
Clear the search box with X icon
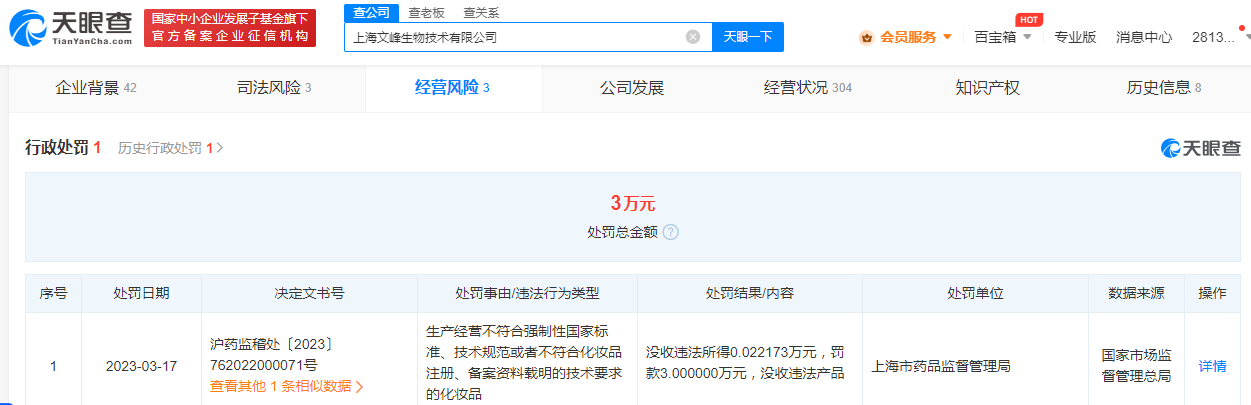tap(692, 37)
